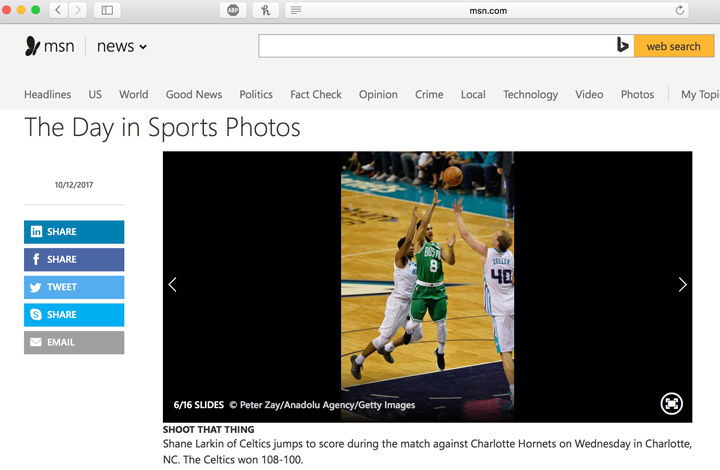The height and width of the screenshot is (470, 720).
Task: Share the slideshow on Facebook
Action: tap(74, 259)
